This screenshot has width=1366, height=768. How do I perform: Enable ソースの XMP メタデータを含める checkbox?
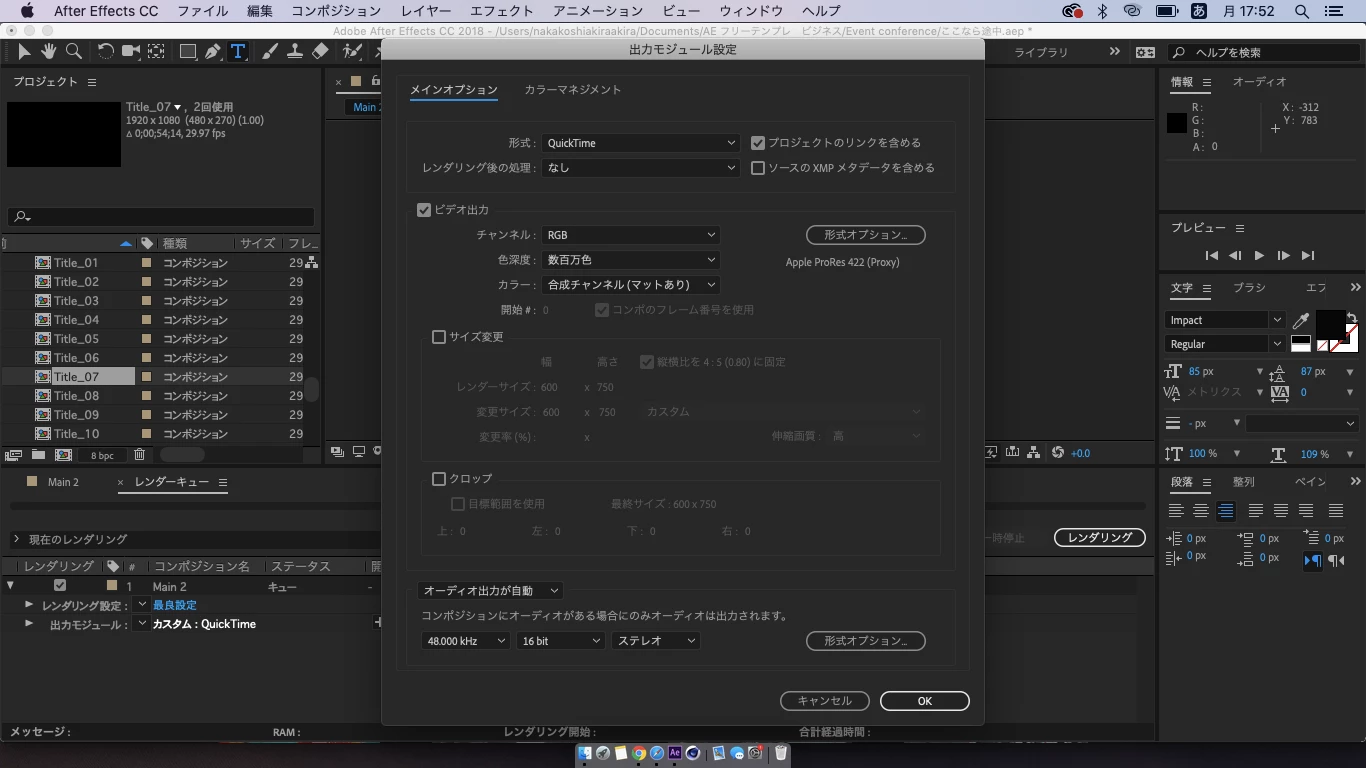758,168
